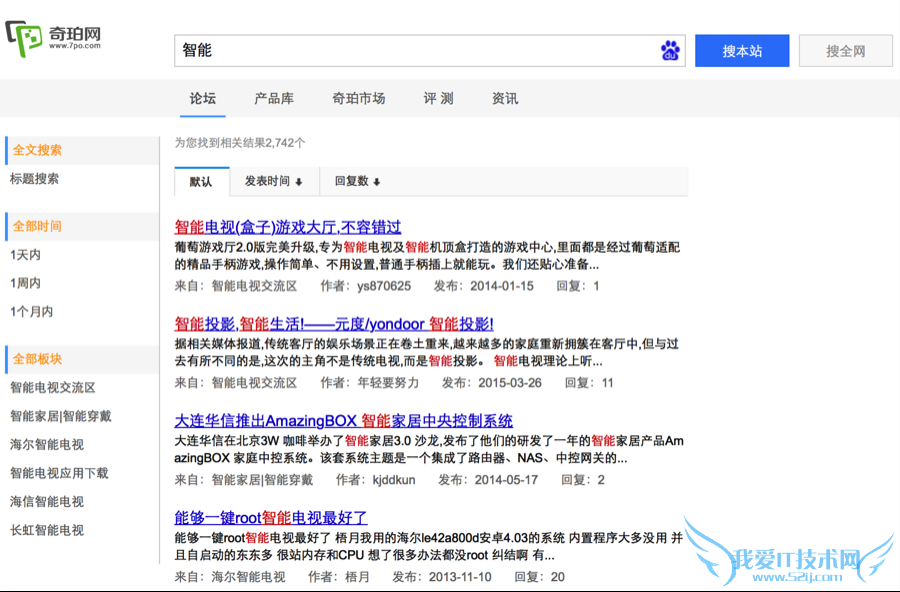Open the 奇珀市场 tab

click(x=358, y=98)
